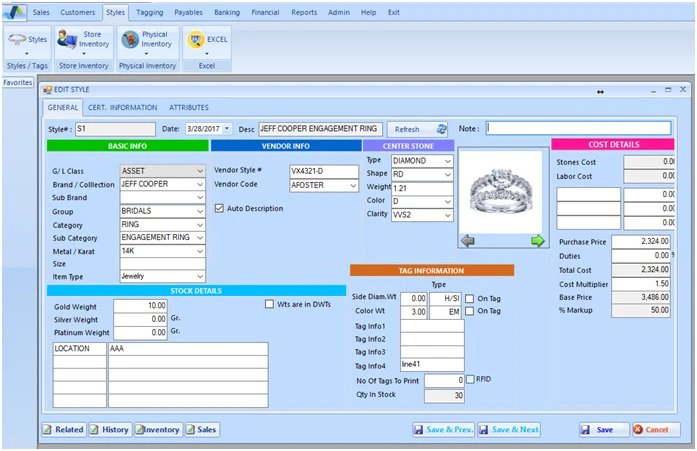Open the Admin menu
697x451 pixels.
[339, 12]
